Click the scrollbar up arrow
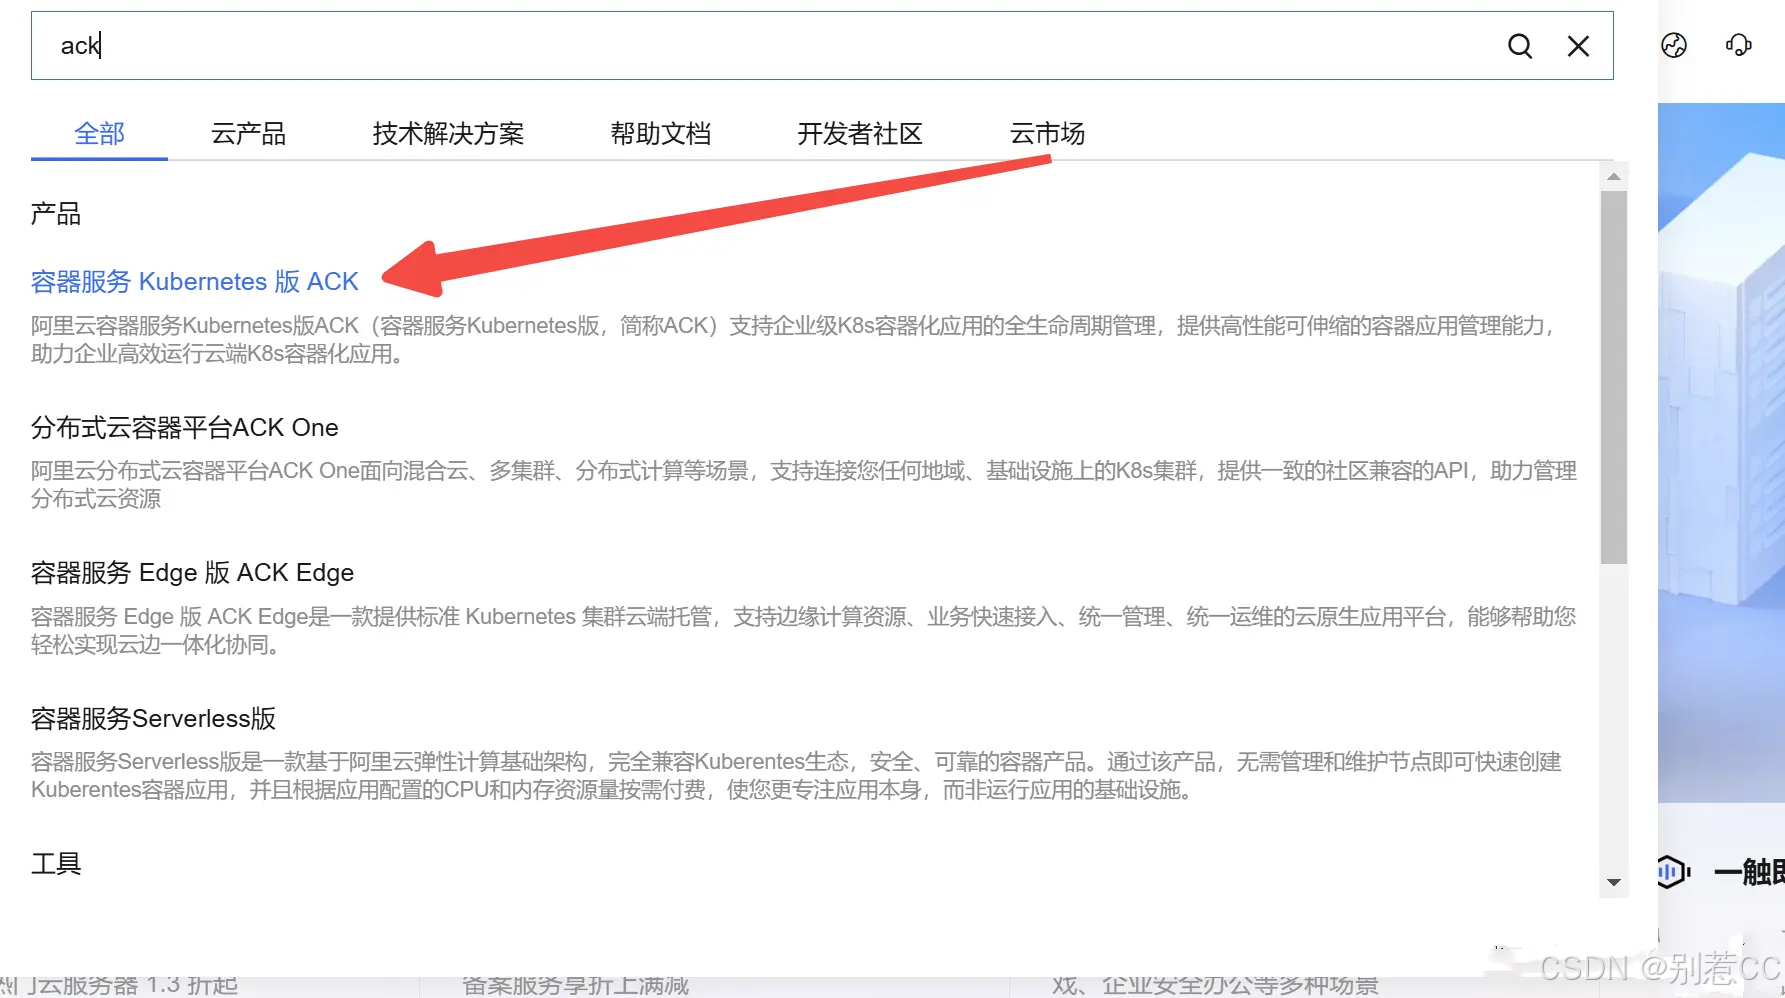Viewport: 1785px width, 998px height. pyautogui.click(x=1613, y=176)
